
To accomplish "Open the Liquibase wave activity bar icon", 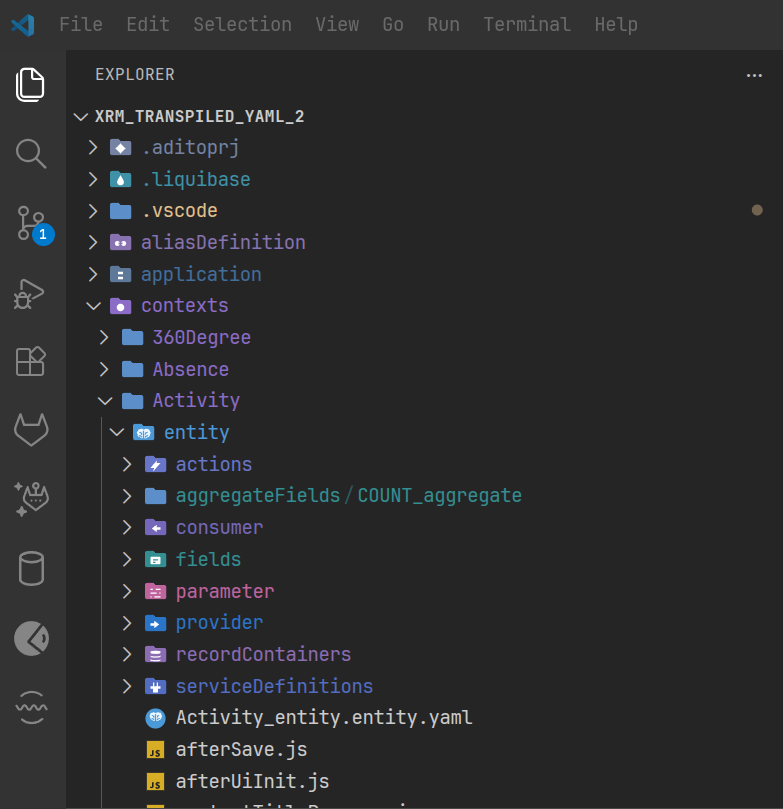I will pos(31,707).
